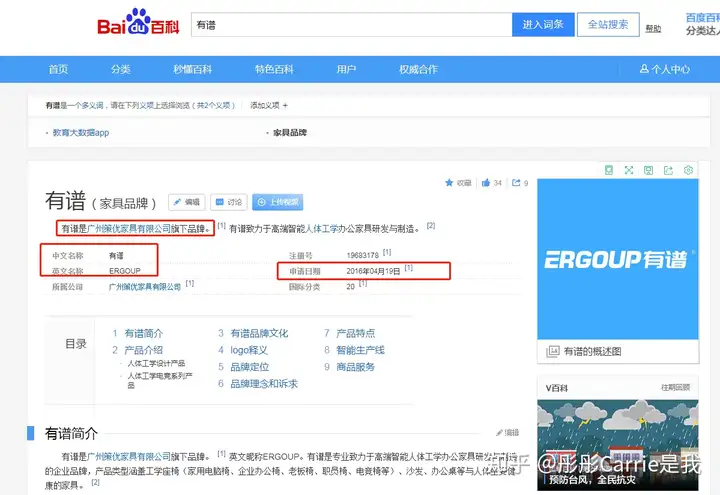Jump to section 5 品牌定位
Viewport: 720px width, 495px height.
point(249,367)
